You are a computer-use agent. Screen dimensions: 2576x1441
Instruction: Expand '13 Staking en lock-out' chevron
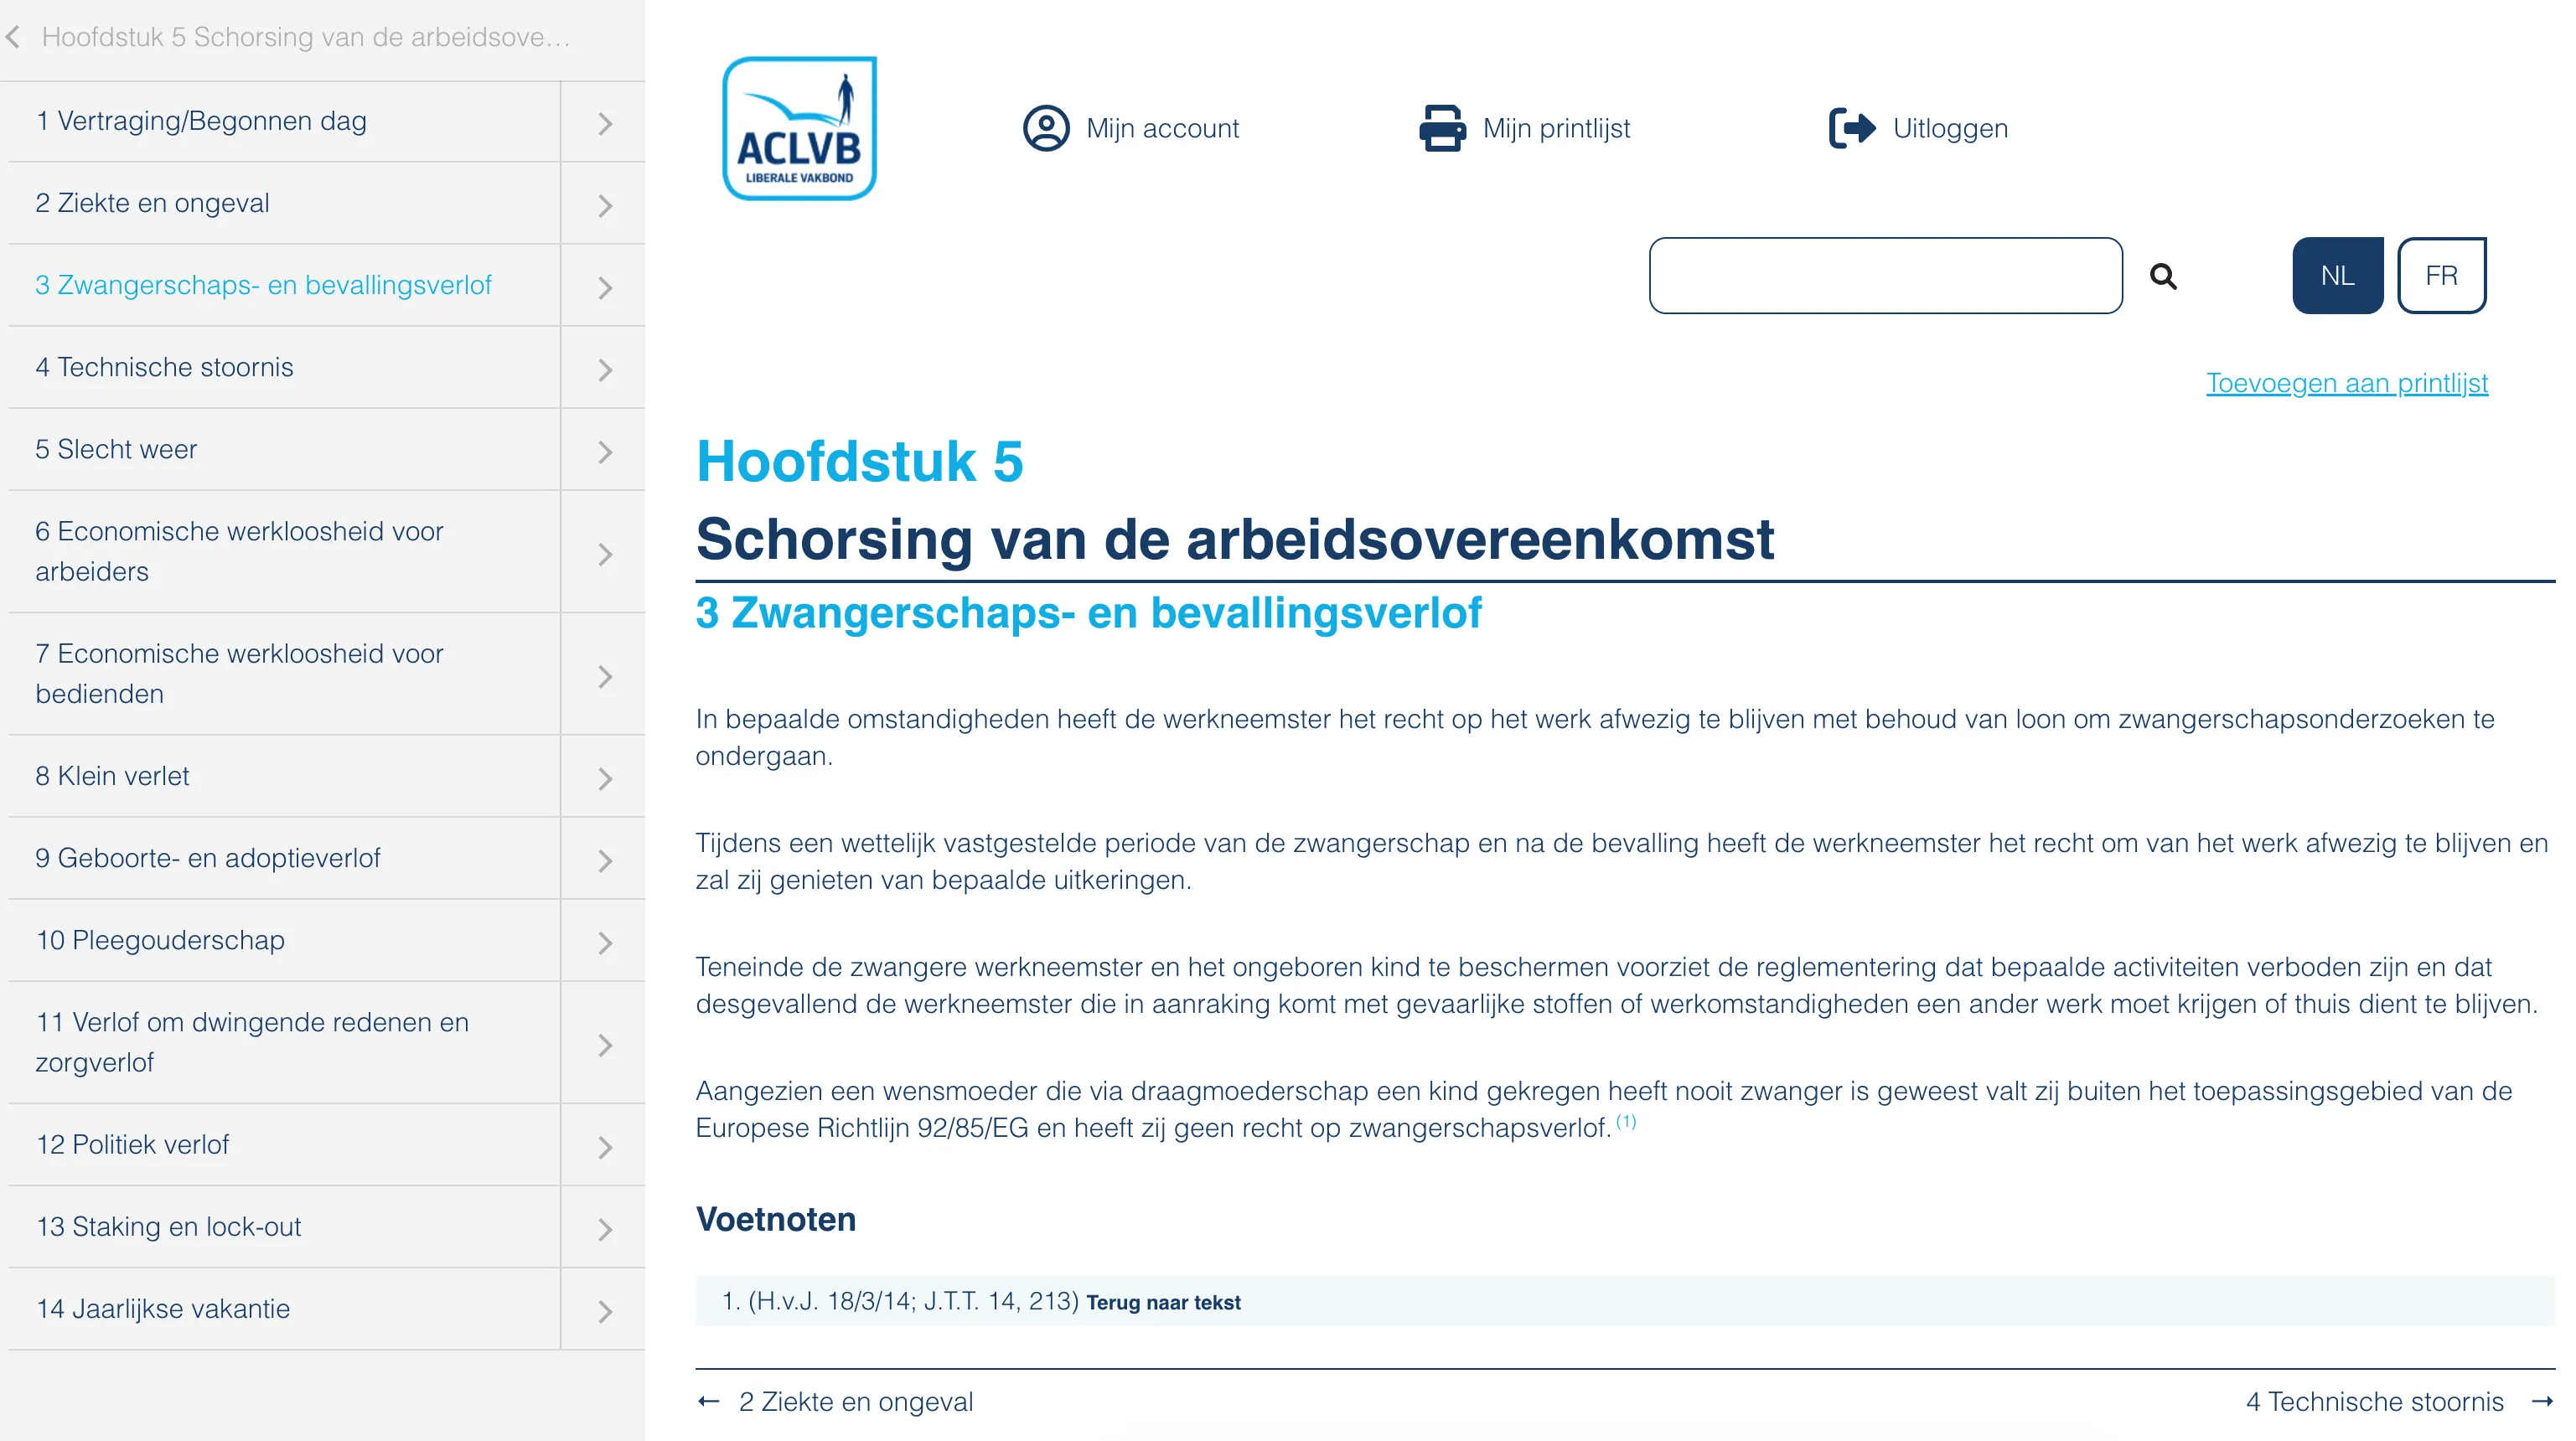click(x=604, y=1229)
